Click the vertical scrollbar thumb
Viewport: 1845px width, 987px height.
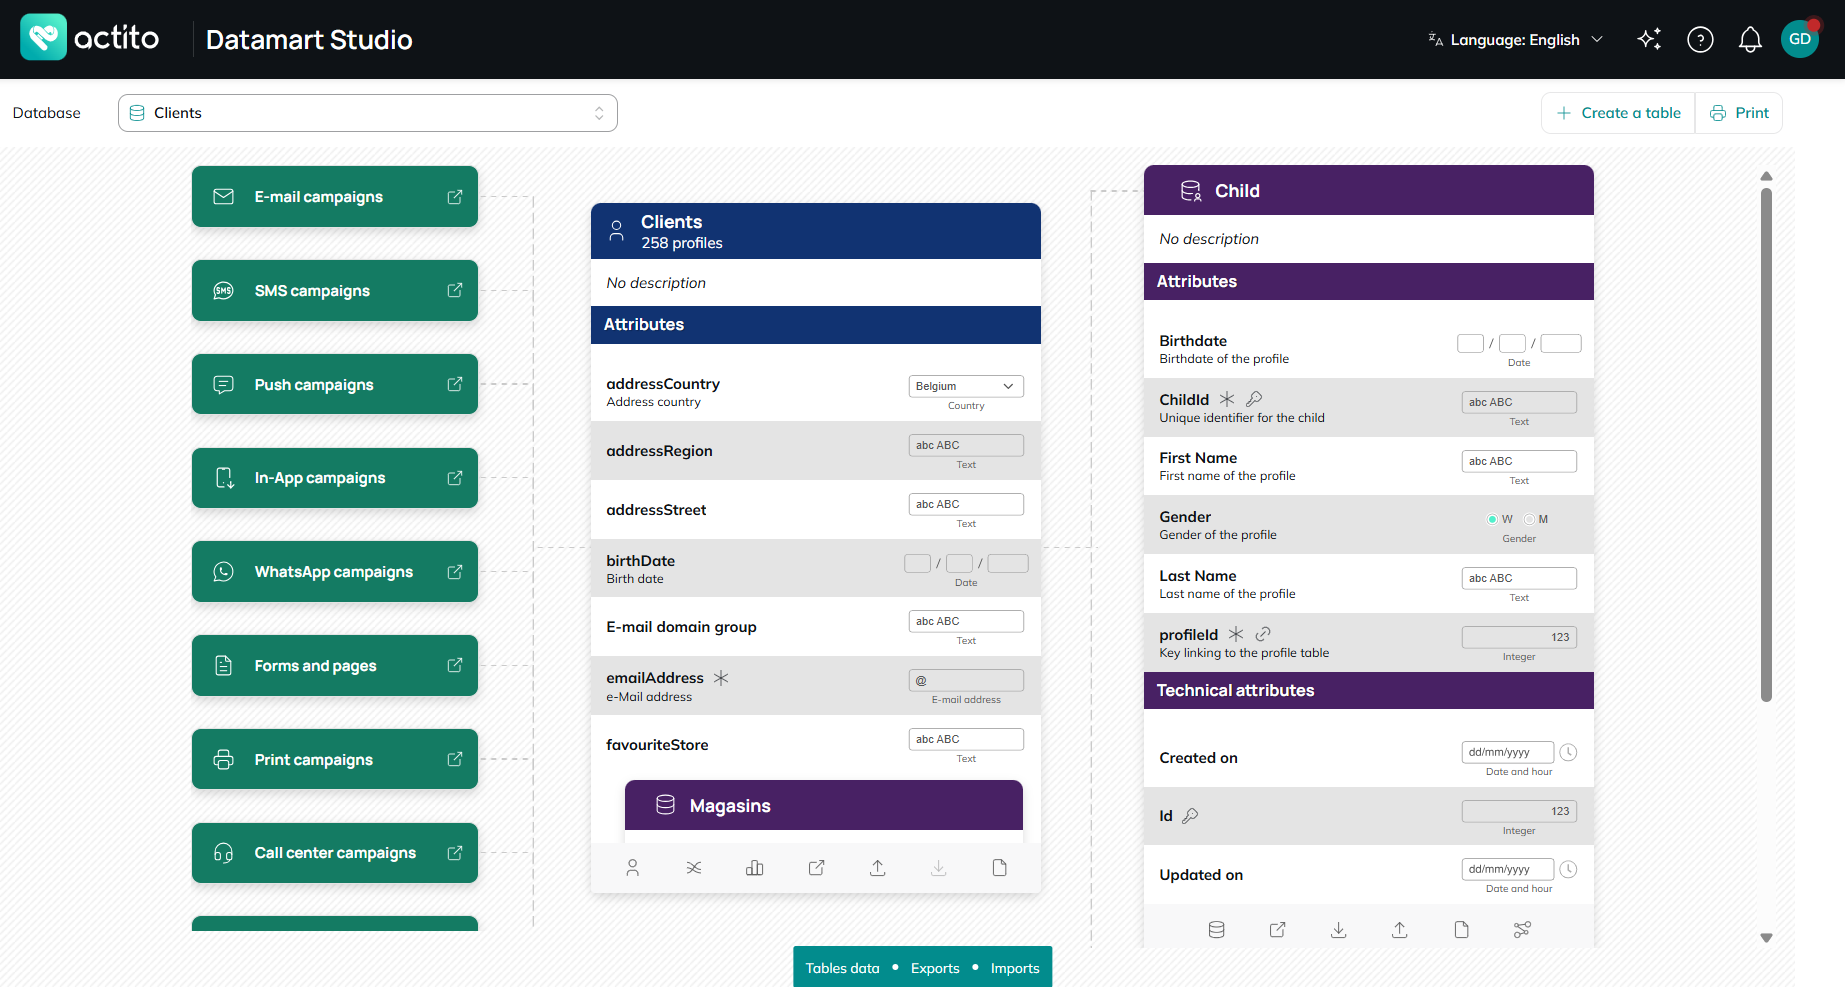[x=1766, y=445]
